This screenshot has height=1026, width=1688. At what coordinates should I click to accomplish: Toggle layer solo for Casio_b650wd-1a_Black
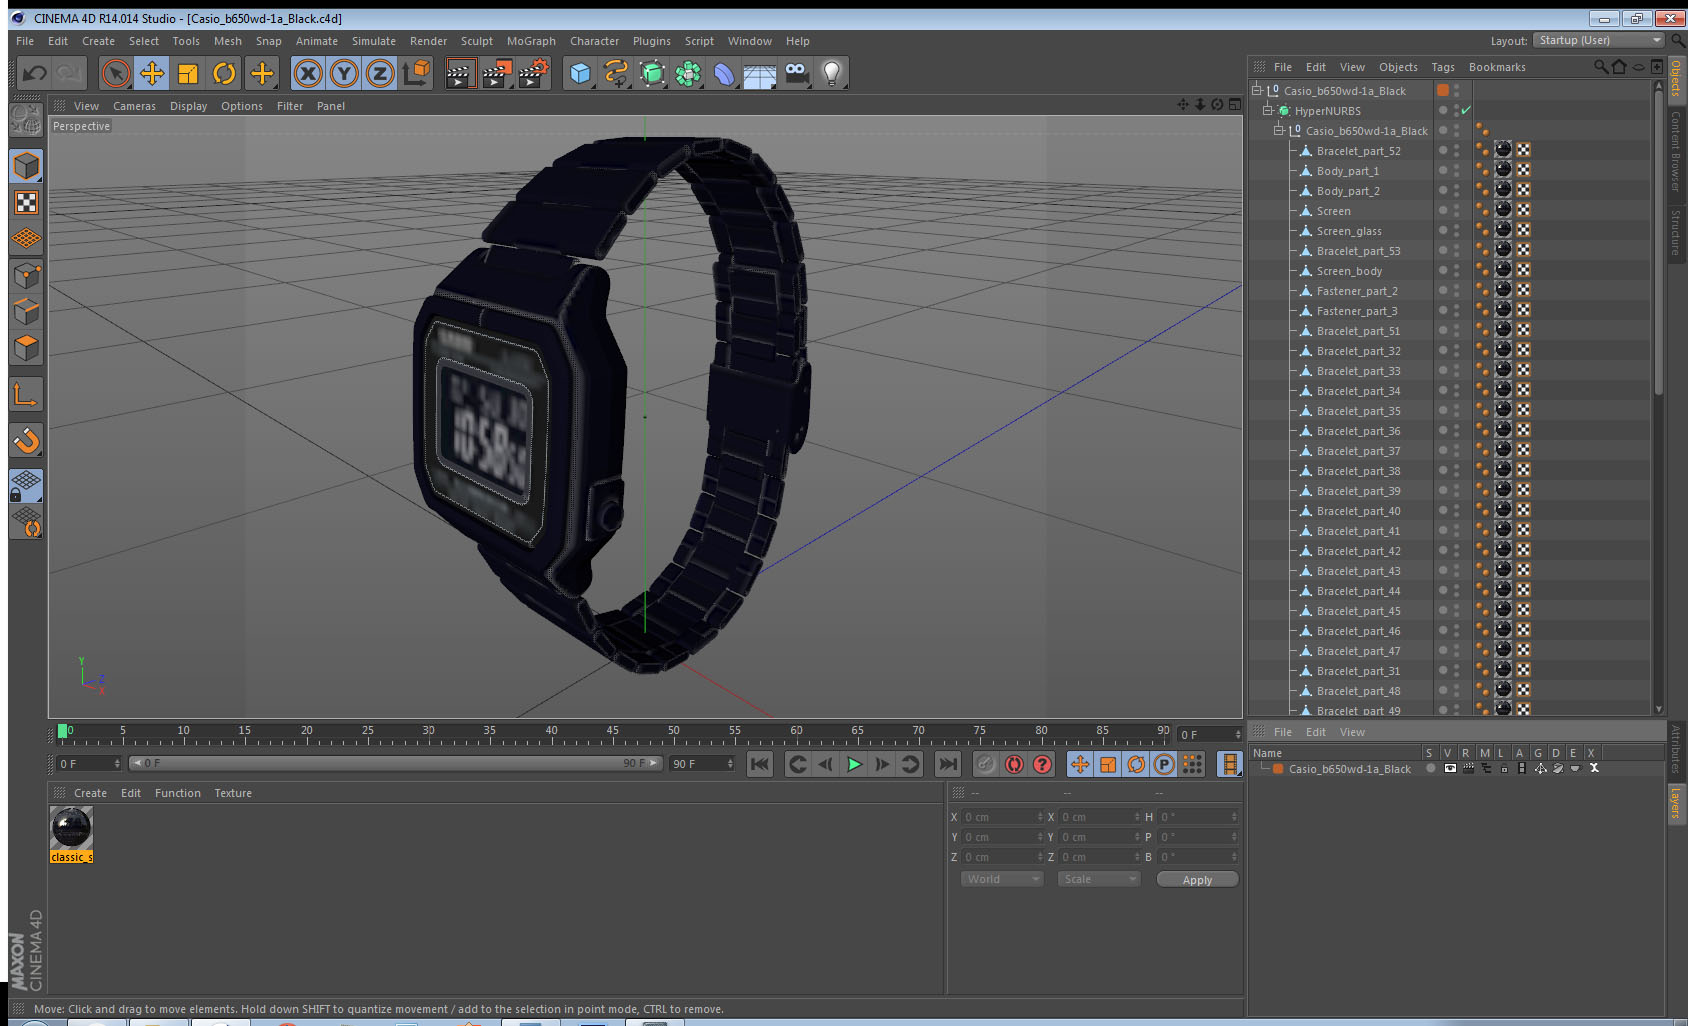click(x=1431, y=769)
